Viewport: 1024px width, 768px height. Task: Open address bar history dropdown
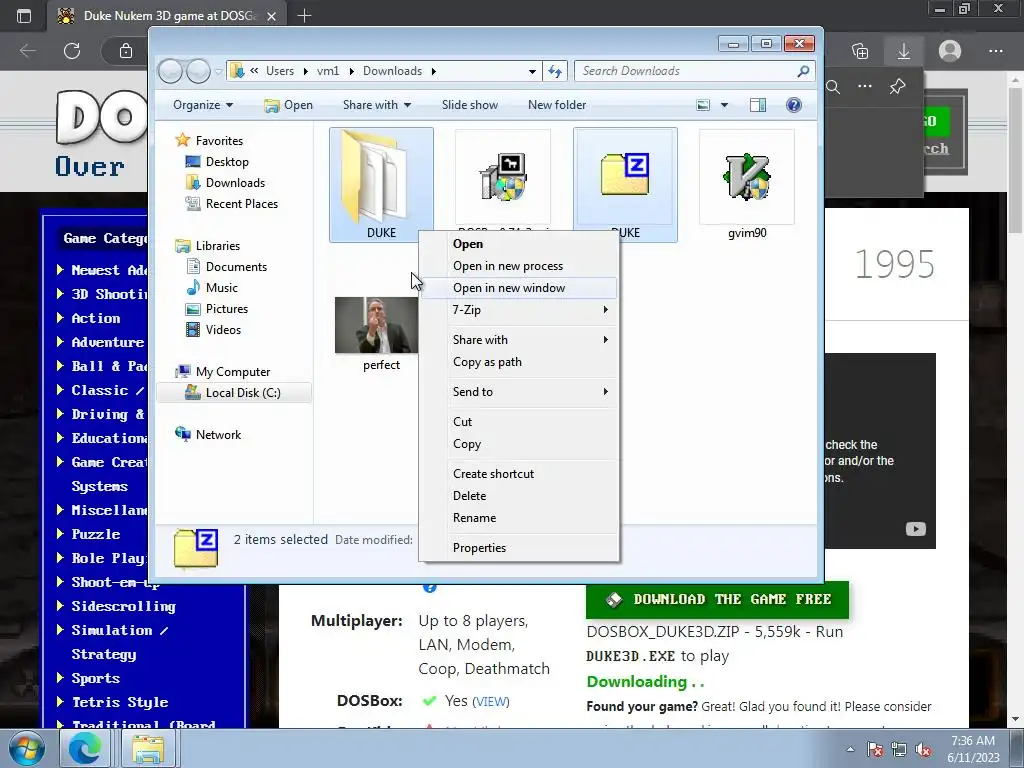pyautogui.click(x=532, y=71)
